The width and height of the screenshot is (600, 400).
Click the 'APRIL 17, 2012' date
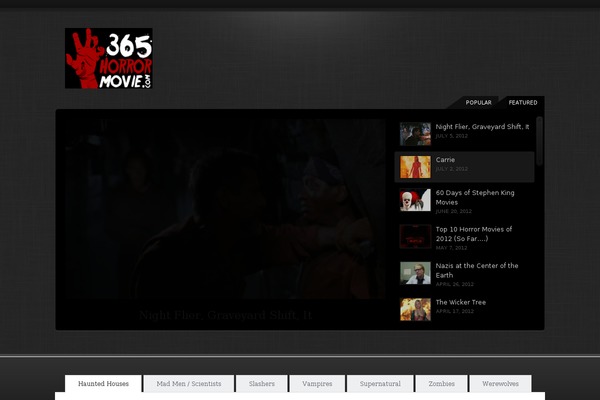click(455, 311)
